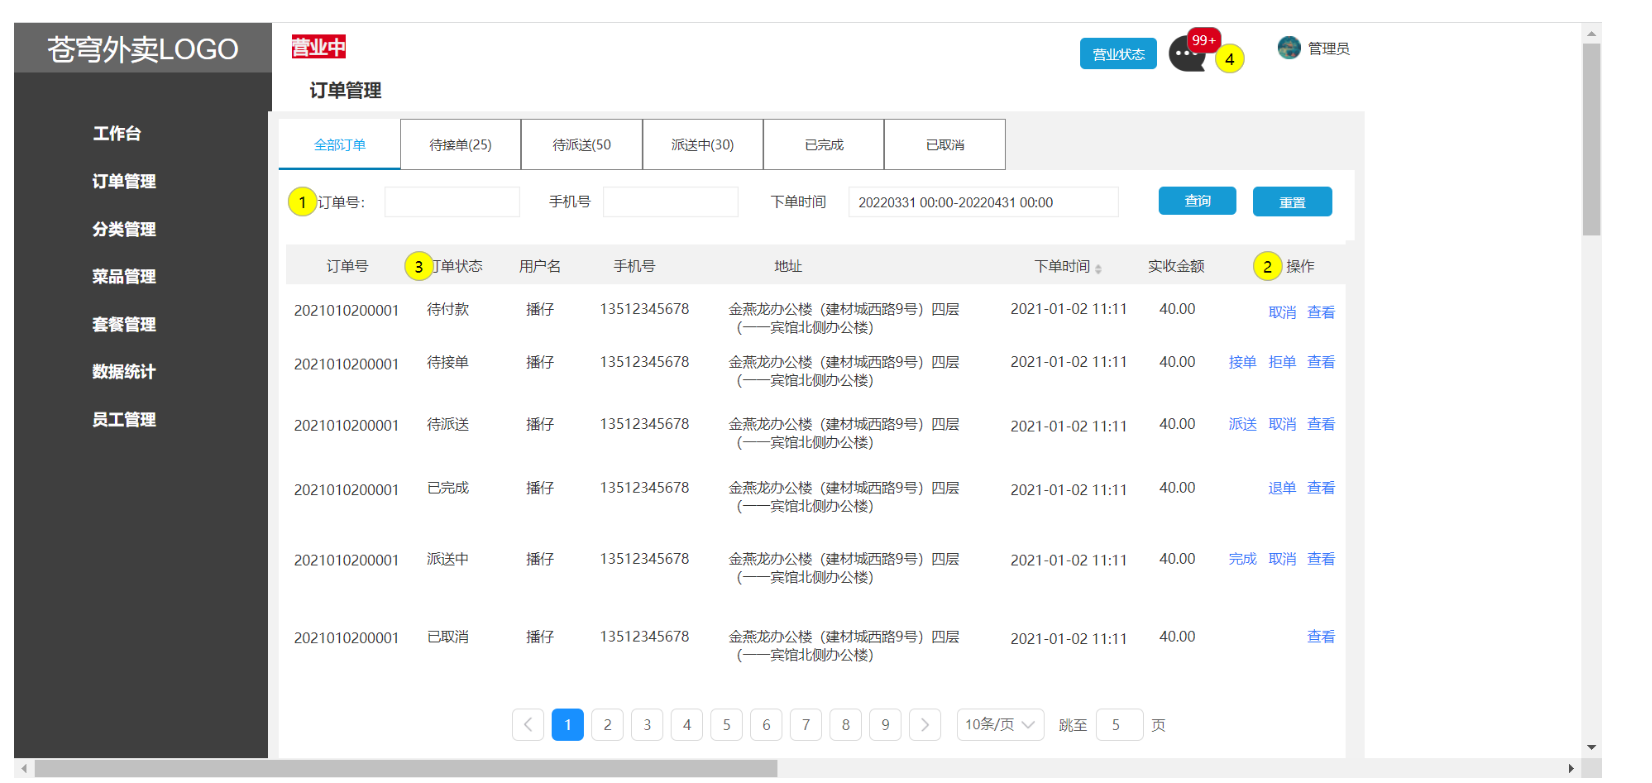Screen dimensions: 1652x783
Task: Open 订单管理 in sidebar
Action: 124,181
